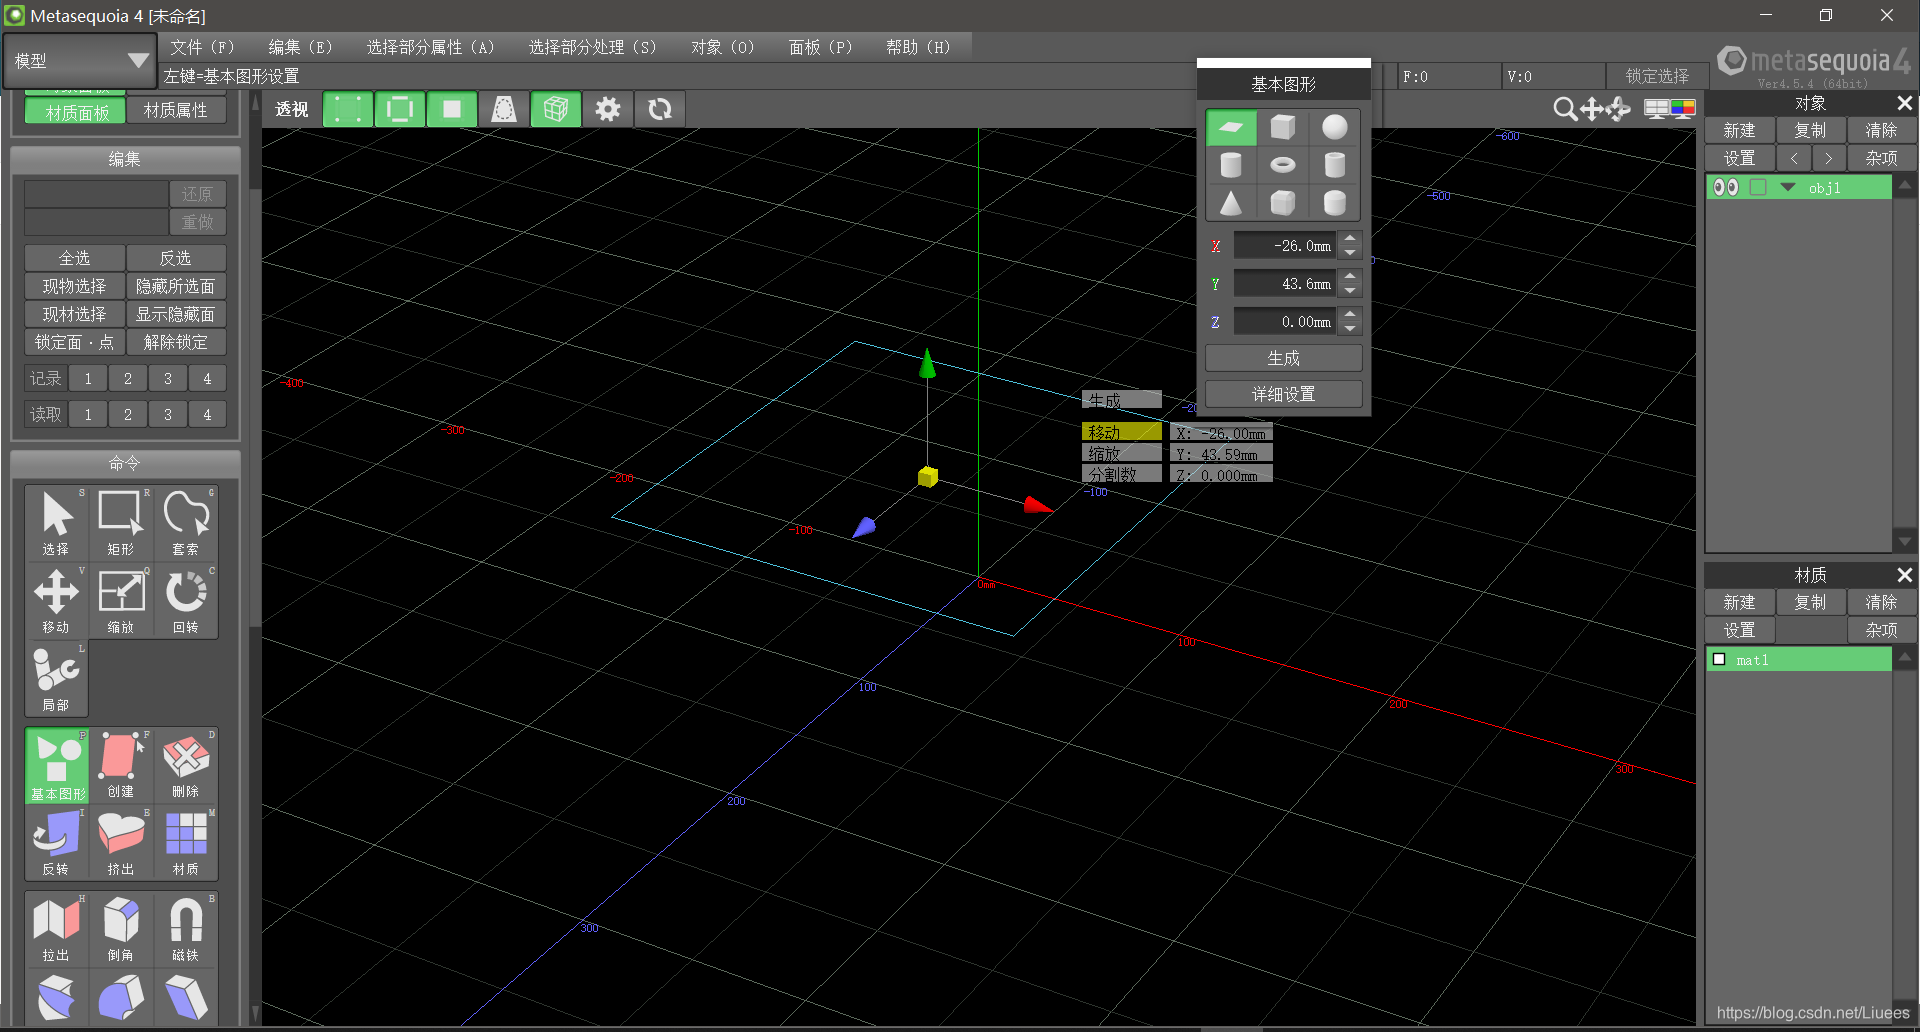Toggle the grid cube display button
1920x1032 pixels.
[x=556, y=109]
